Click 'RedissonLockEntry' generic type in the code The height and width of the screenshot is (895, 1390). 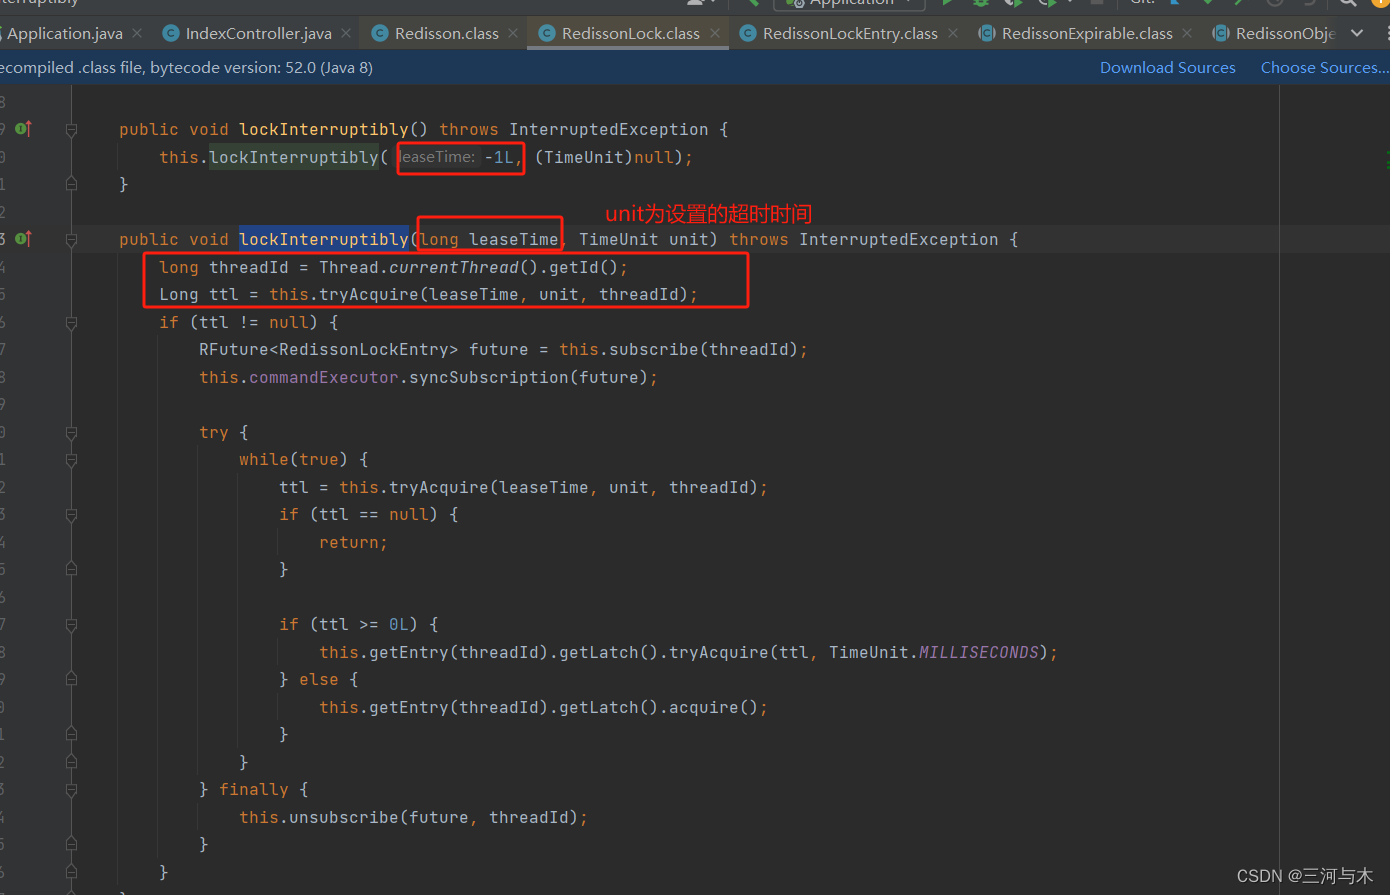coord(364,349)
